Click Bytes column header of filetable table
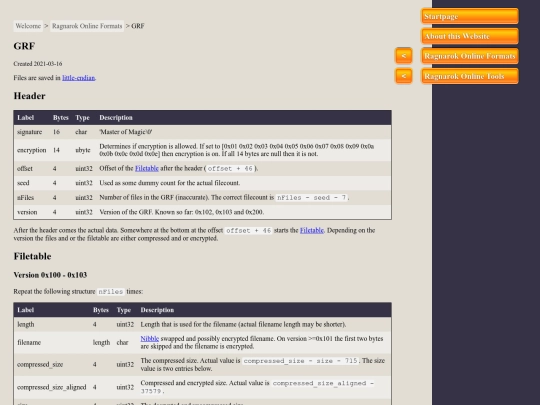 point(101,310)
